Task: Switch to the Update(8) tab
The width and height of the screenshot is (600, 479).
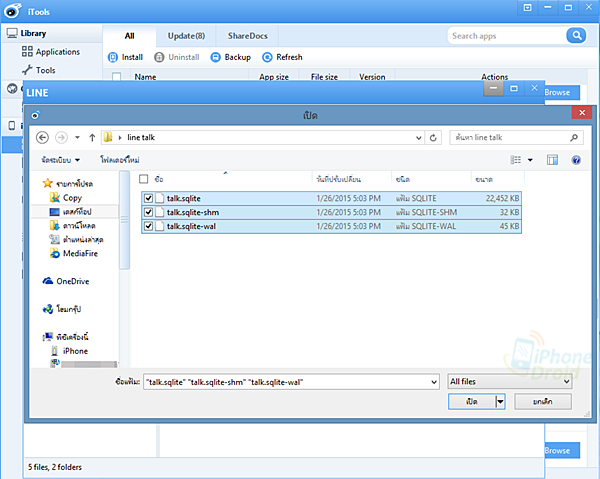Action: click(186, 36)
